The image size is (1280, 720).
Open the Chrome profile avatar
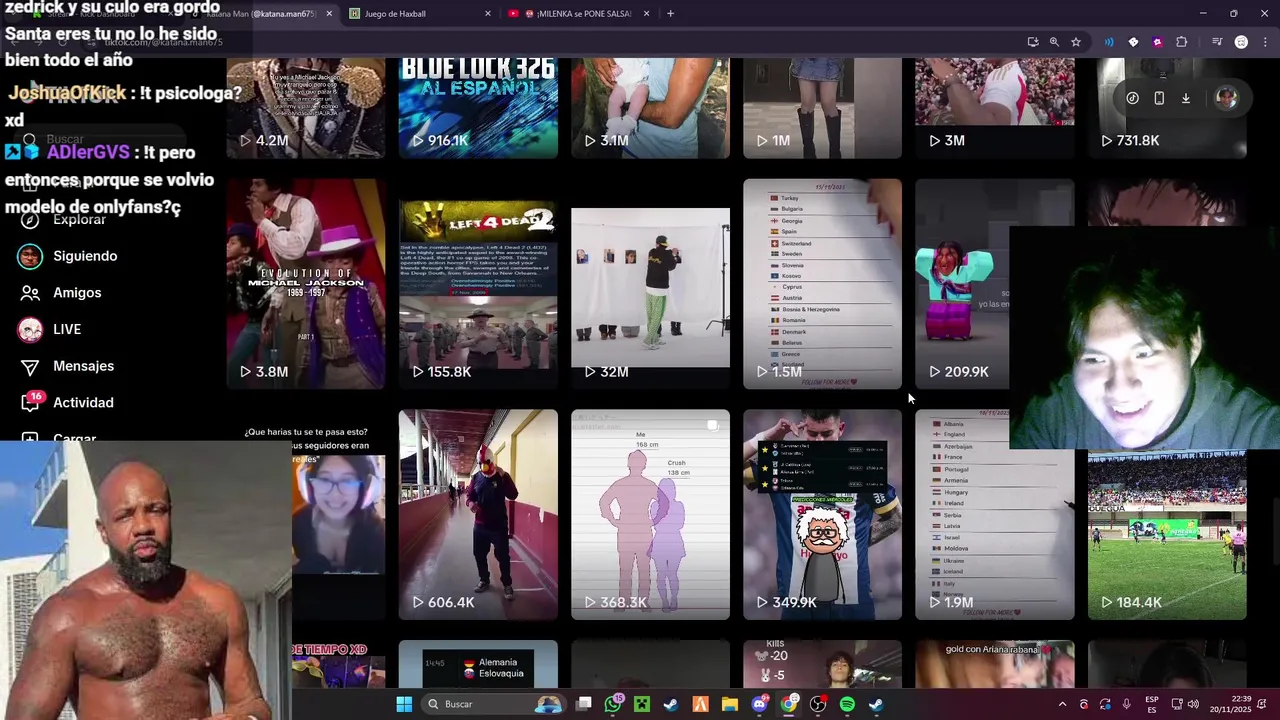pos(1241,42)
